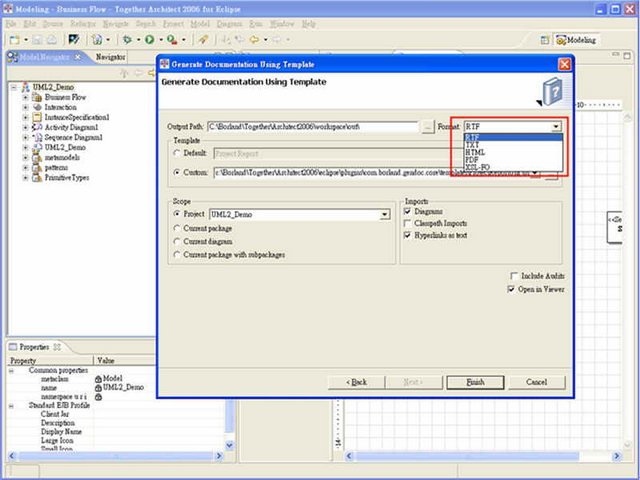Screen dimensions: 640x480
Task: Choose the Project scope radio button
Action: (x=177, y=213)
